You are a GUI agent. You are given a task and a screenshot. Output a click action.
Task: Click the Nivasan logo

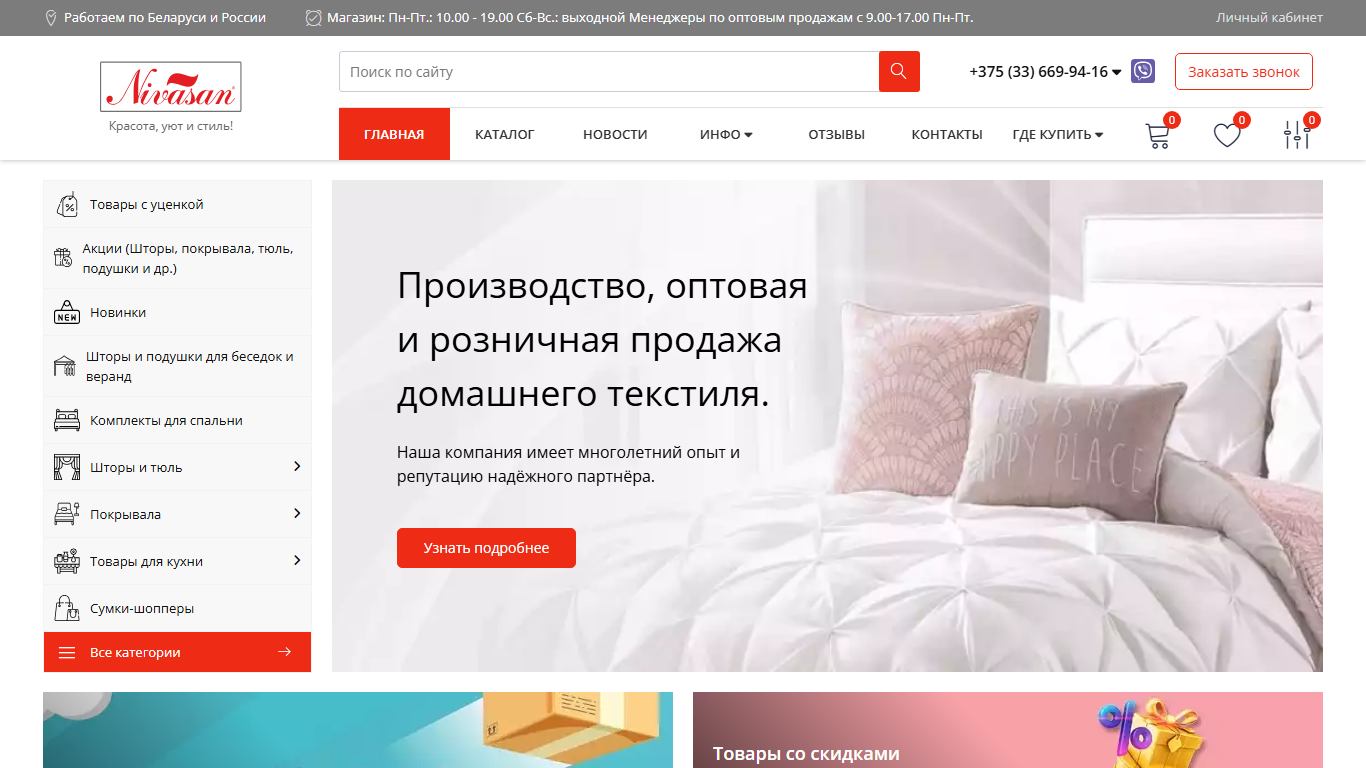click(171, 87)
